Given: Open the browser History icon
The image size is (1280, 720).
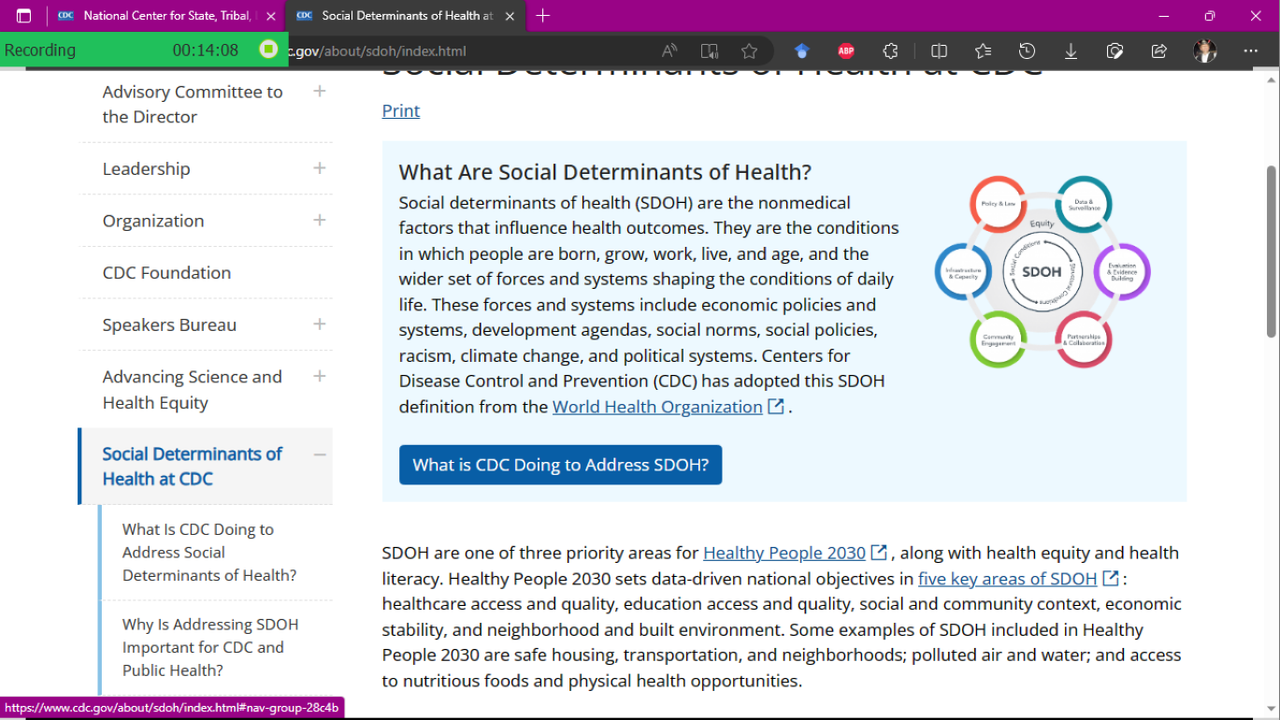Looking at the screenshot, I should [x=1027, y=51].
